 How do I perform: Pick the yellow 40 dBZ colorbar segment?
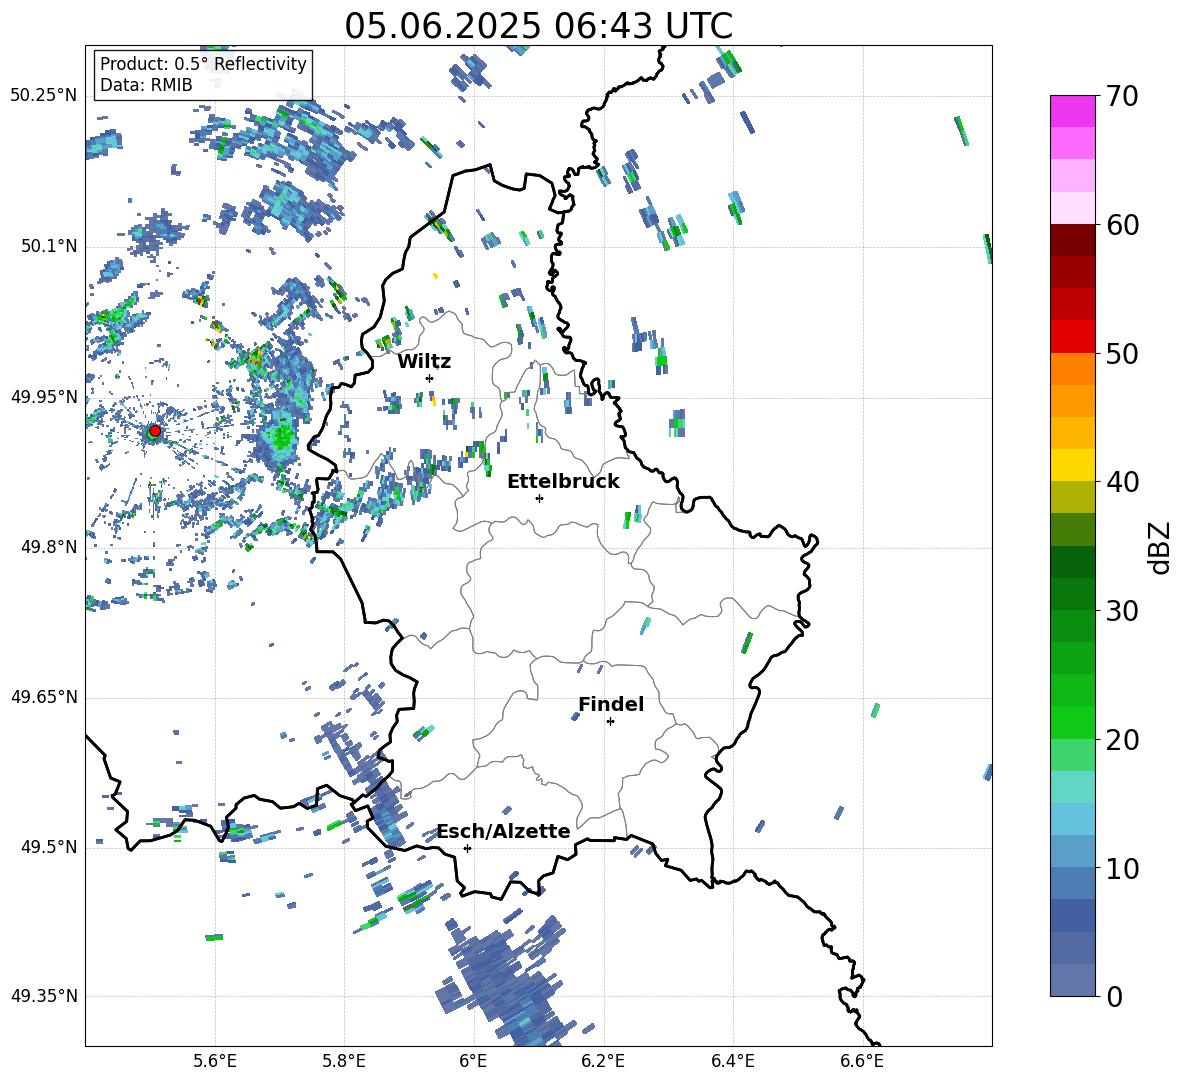1072,465
